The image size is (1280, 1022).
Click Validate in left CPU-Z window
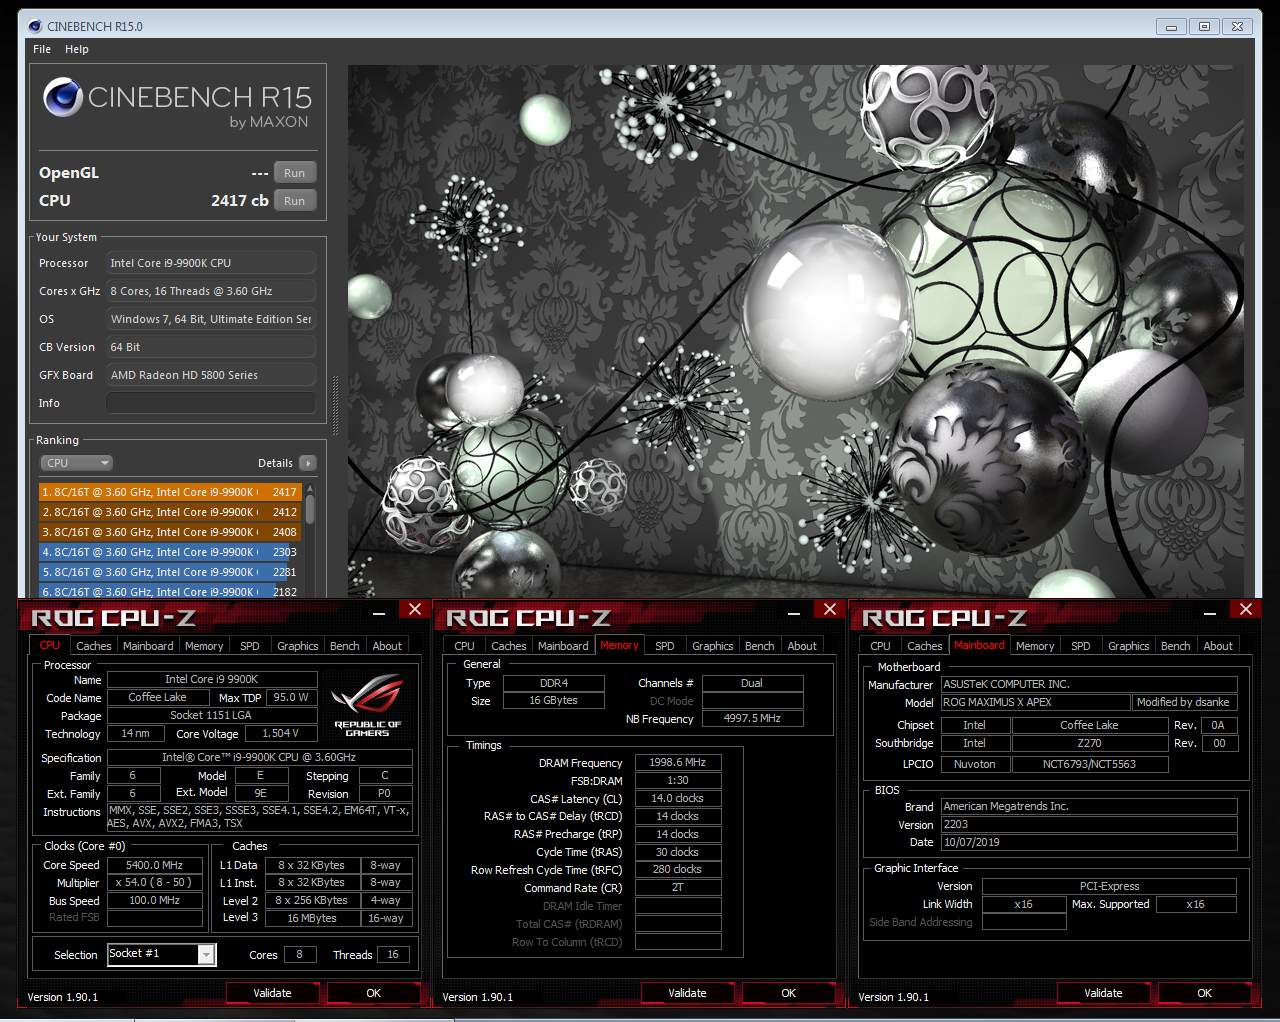[272, 993]
